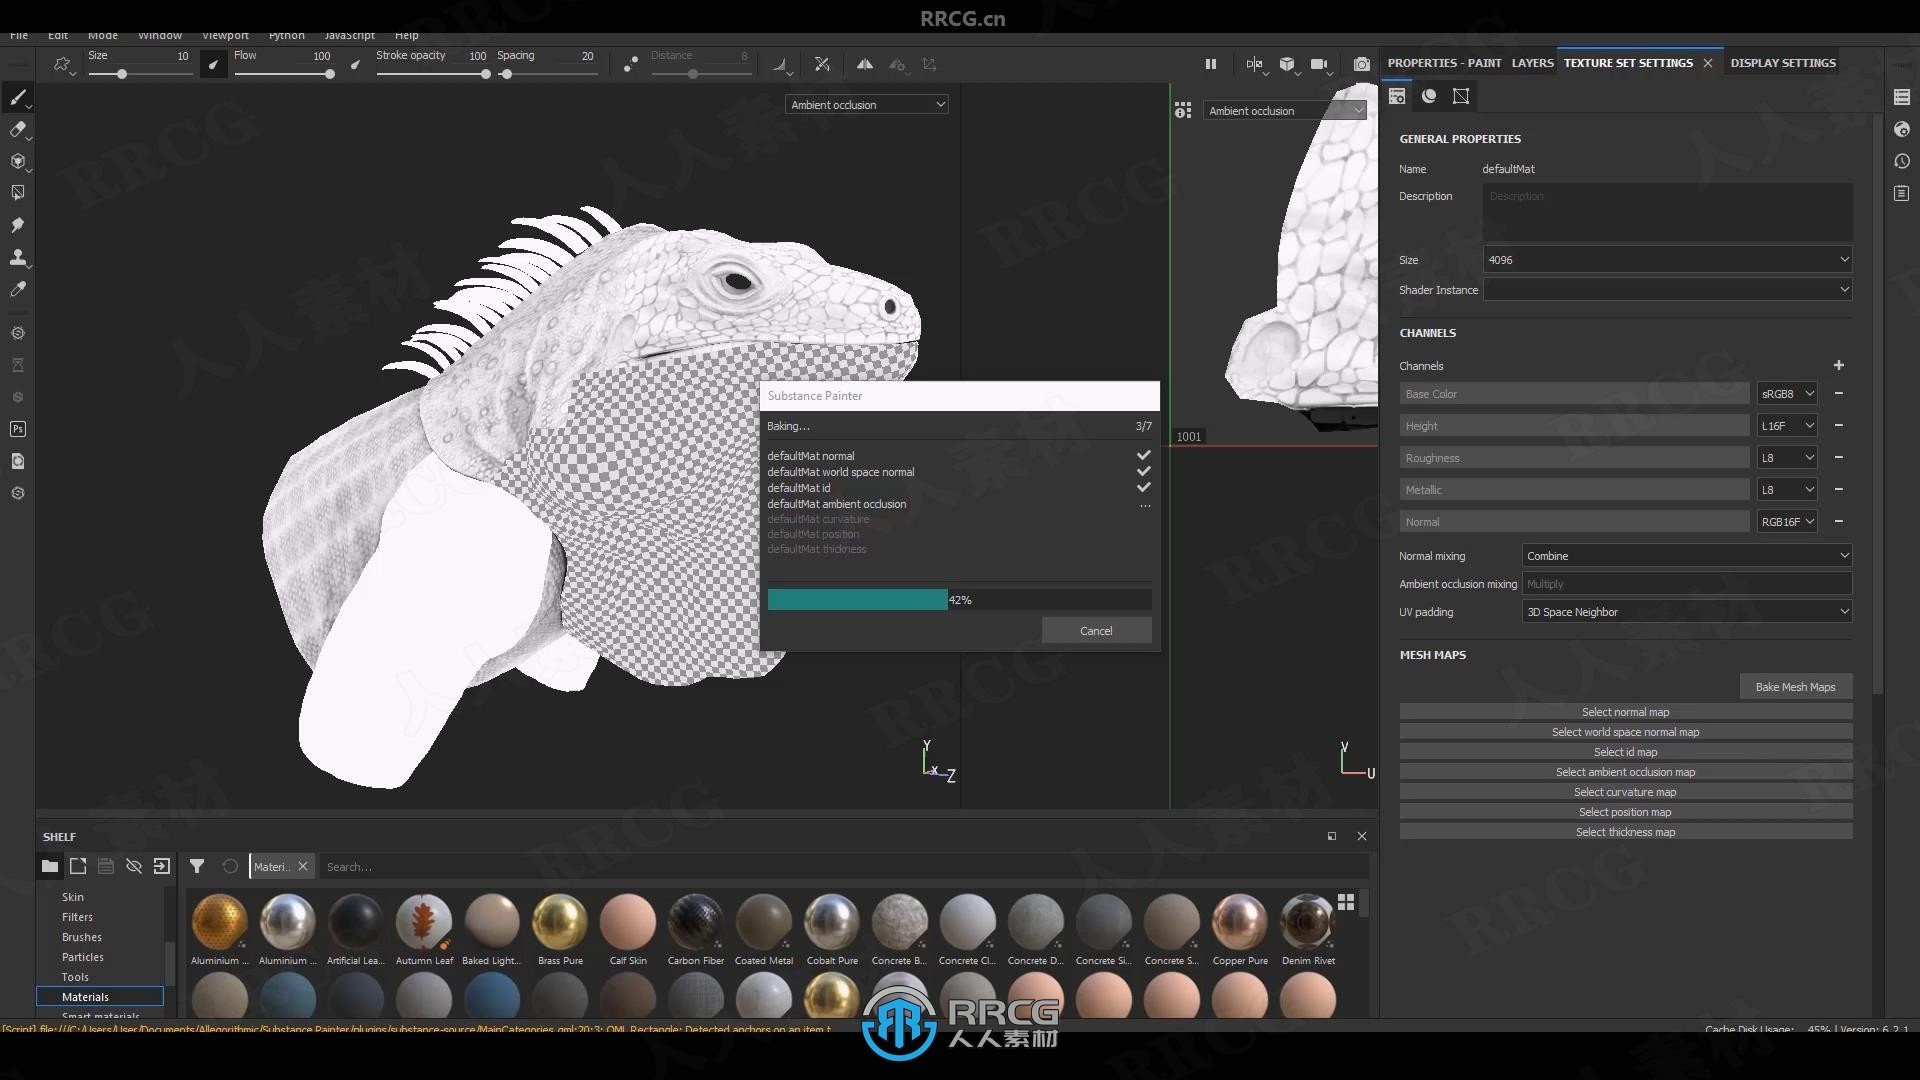This screenshot has width=1920, height=1080.
Task: Click the Shelf filter funnel icon
Action: coord(197,866)
